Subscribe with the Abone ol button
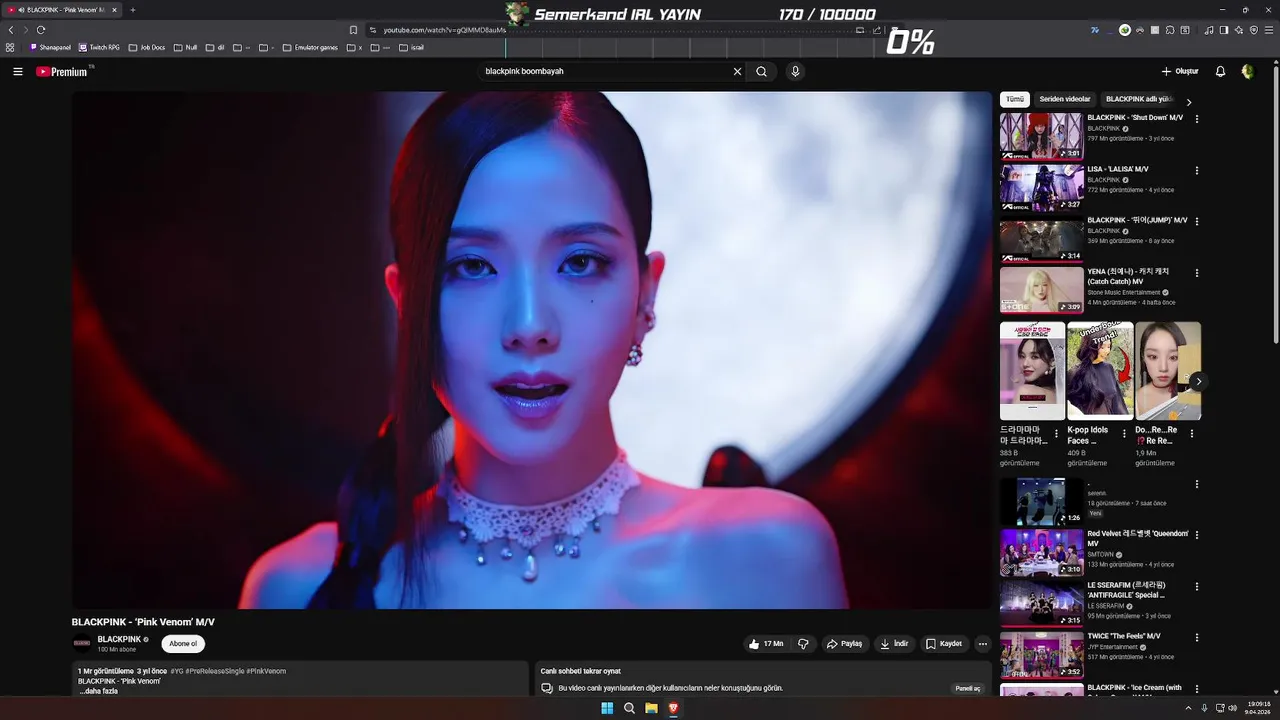This screenshot has height=720, width=1280. click(183, 644)
